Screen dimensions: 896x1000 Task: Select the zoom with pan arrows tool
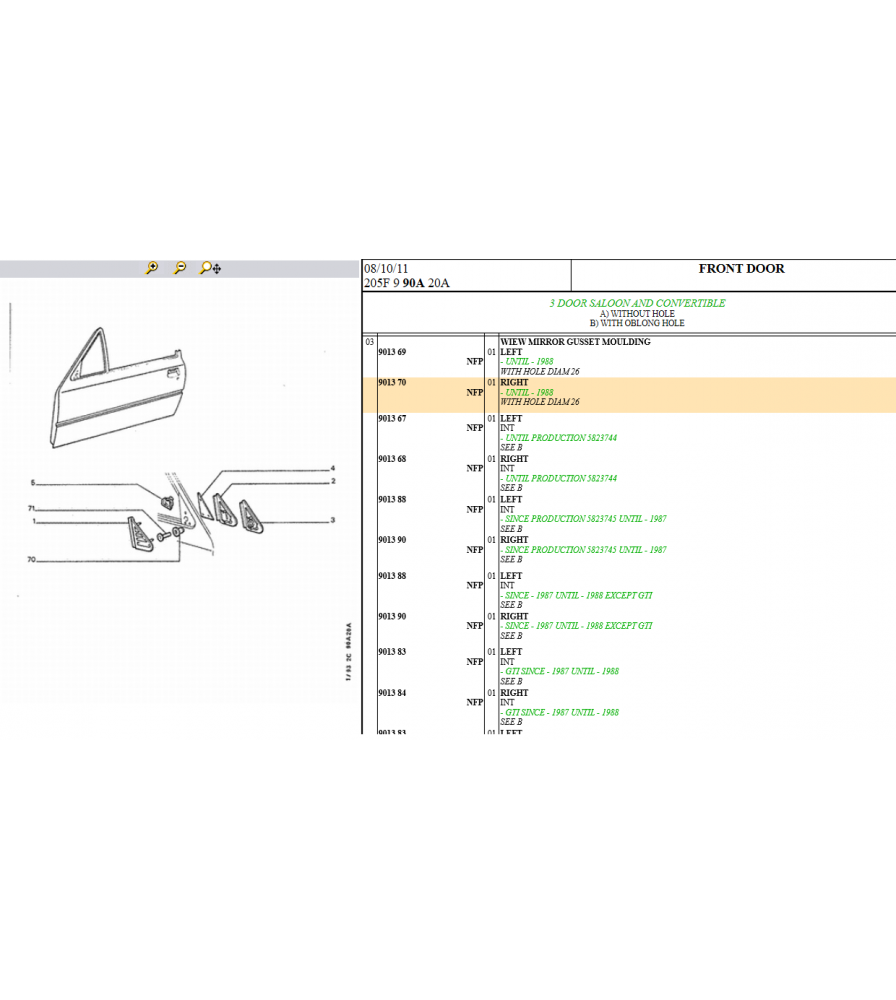210,268
